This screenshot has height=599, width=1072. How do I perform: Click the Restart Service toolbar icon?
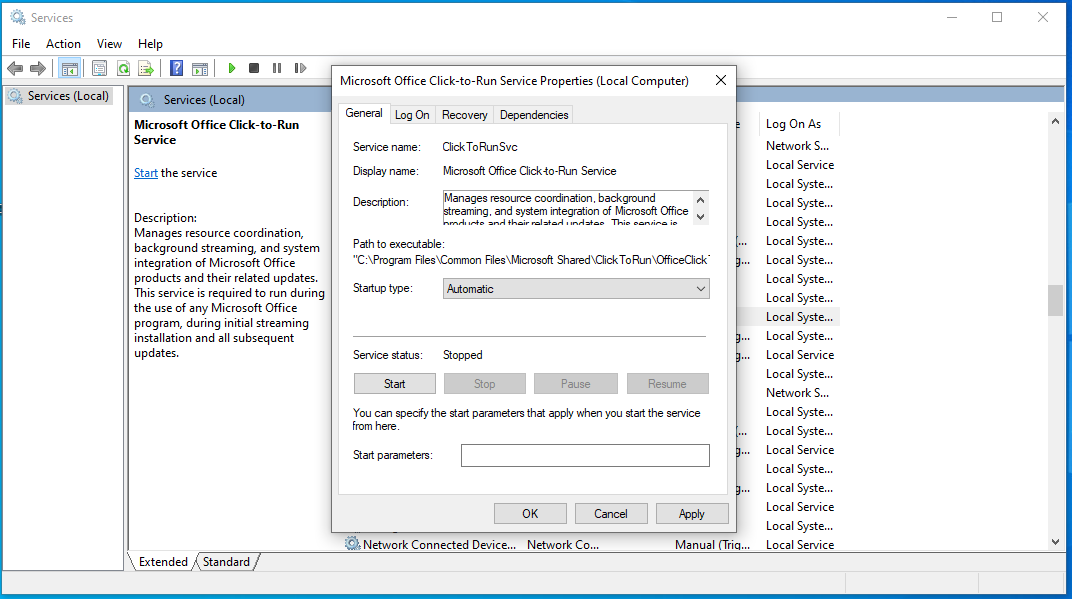300,68
